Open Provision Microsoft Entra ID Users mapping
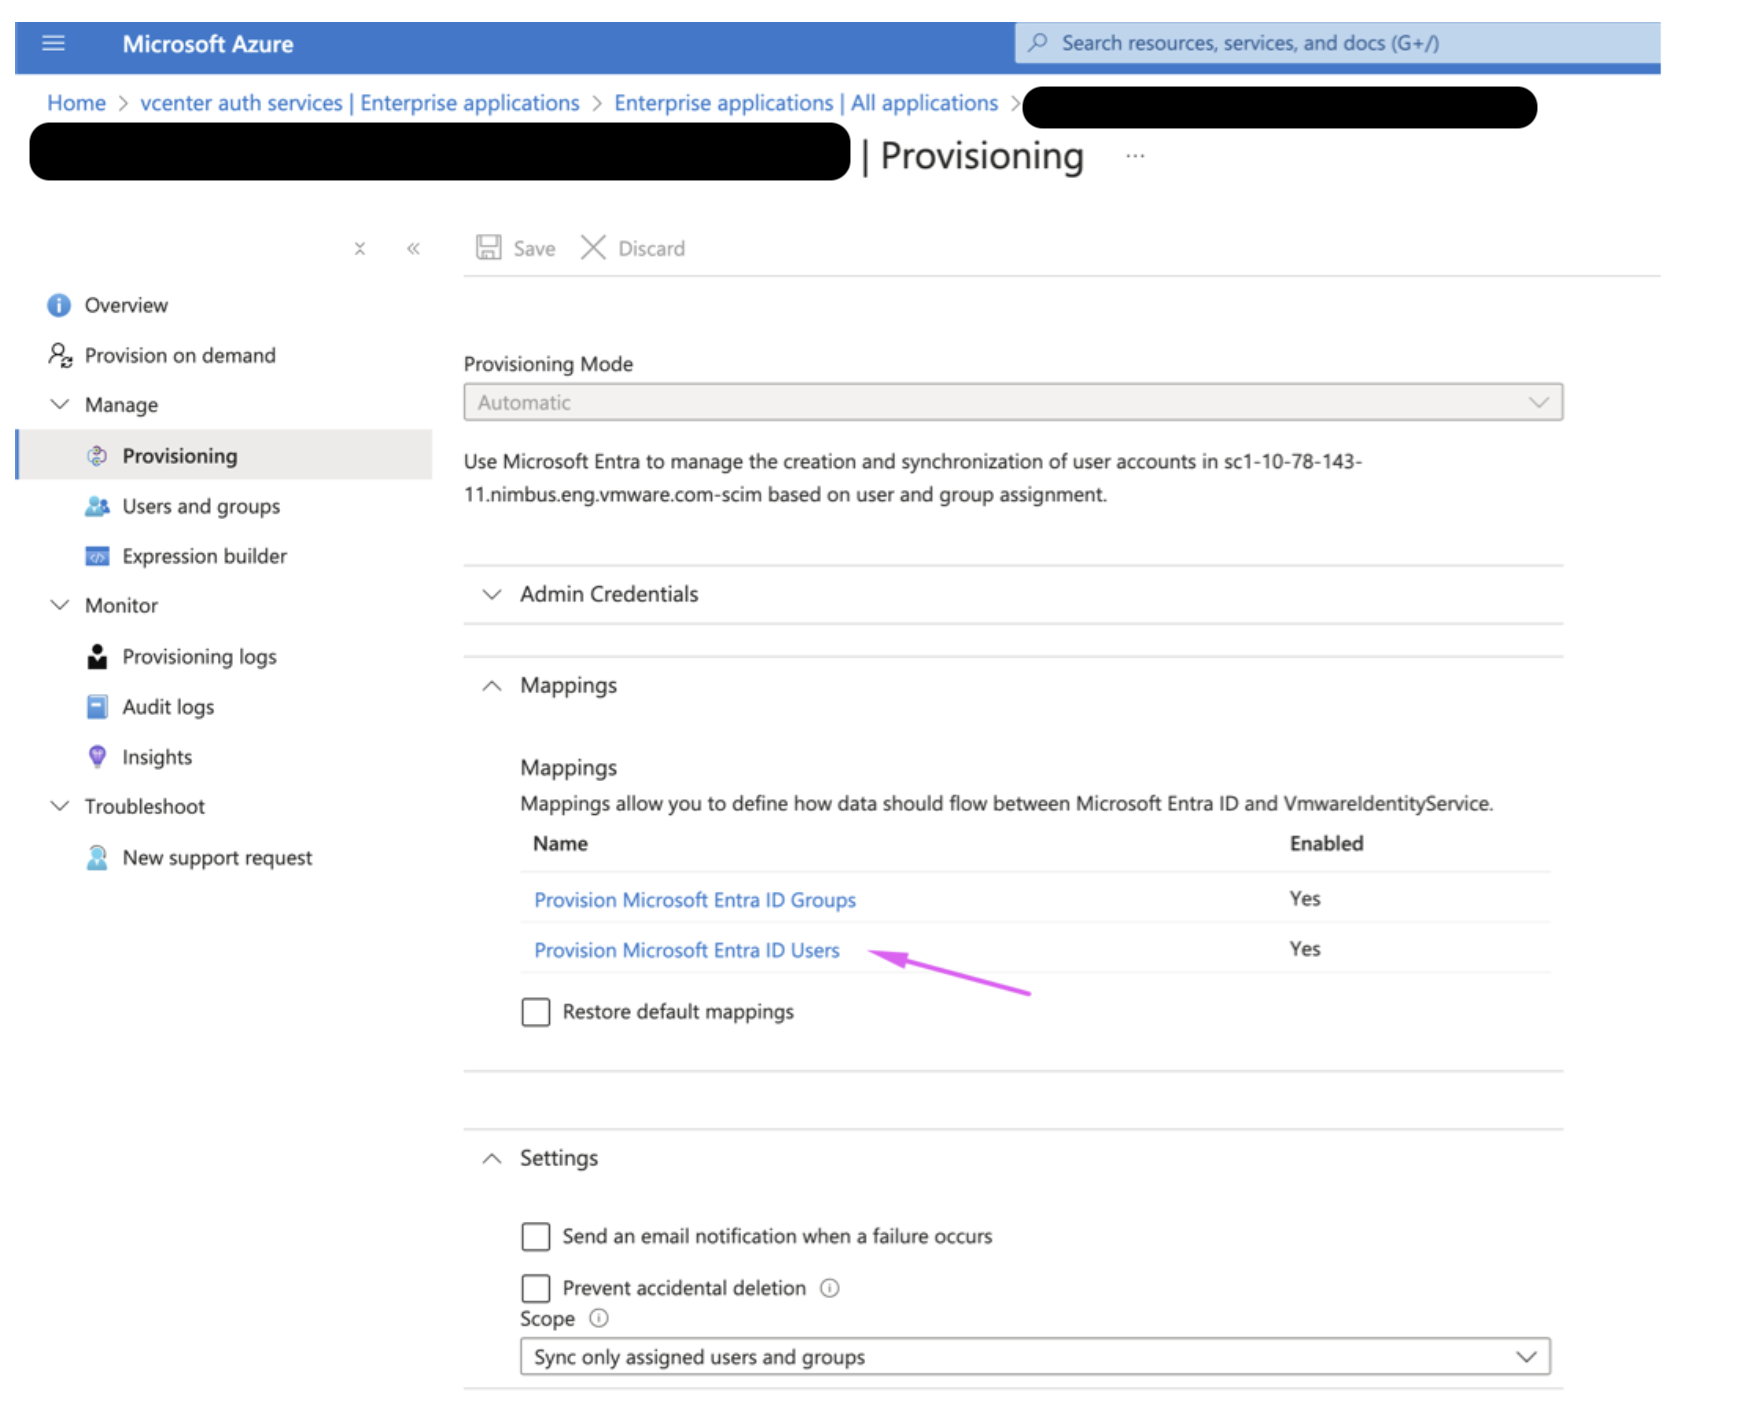 point(687,950)
